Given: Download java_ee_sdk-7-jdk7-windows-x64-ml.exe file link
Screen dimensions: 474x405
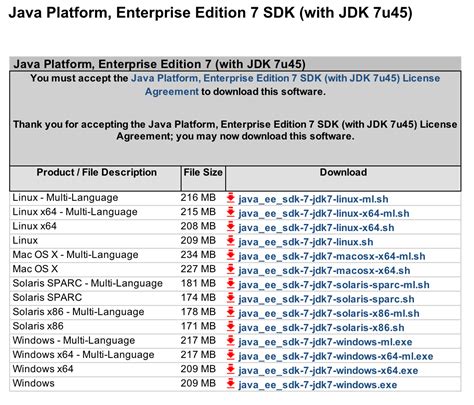Looking at the screenshot, I should pyautogui.click(x=336, y=357).
